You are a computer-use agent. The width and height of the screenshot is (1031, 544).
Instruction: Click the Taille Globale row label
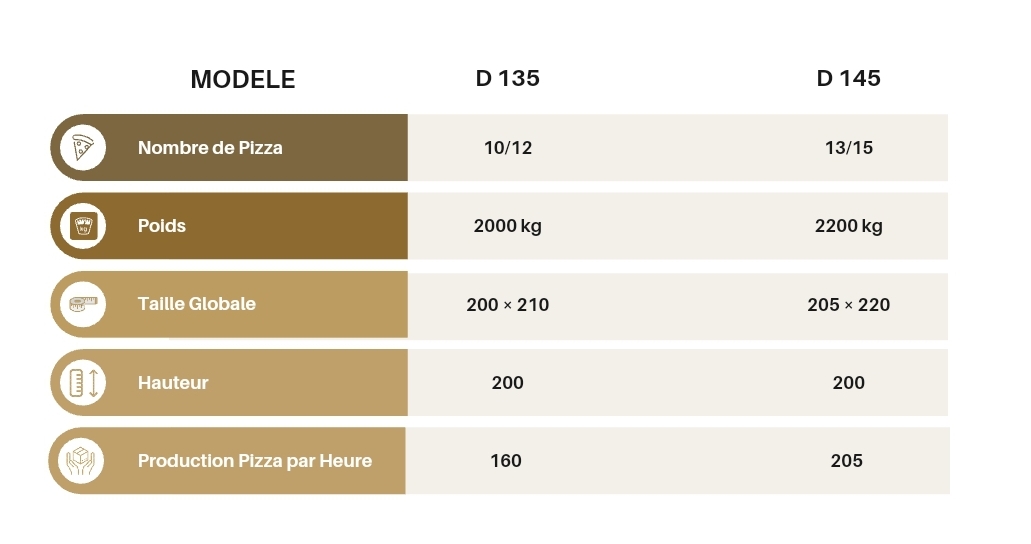click(x=197, y=304)
